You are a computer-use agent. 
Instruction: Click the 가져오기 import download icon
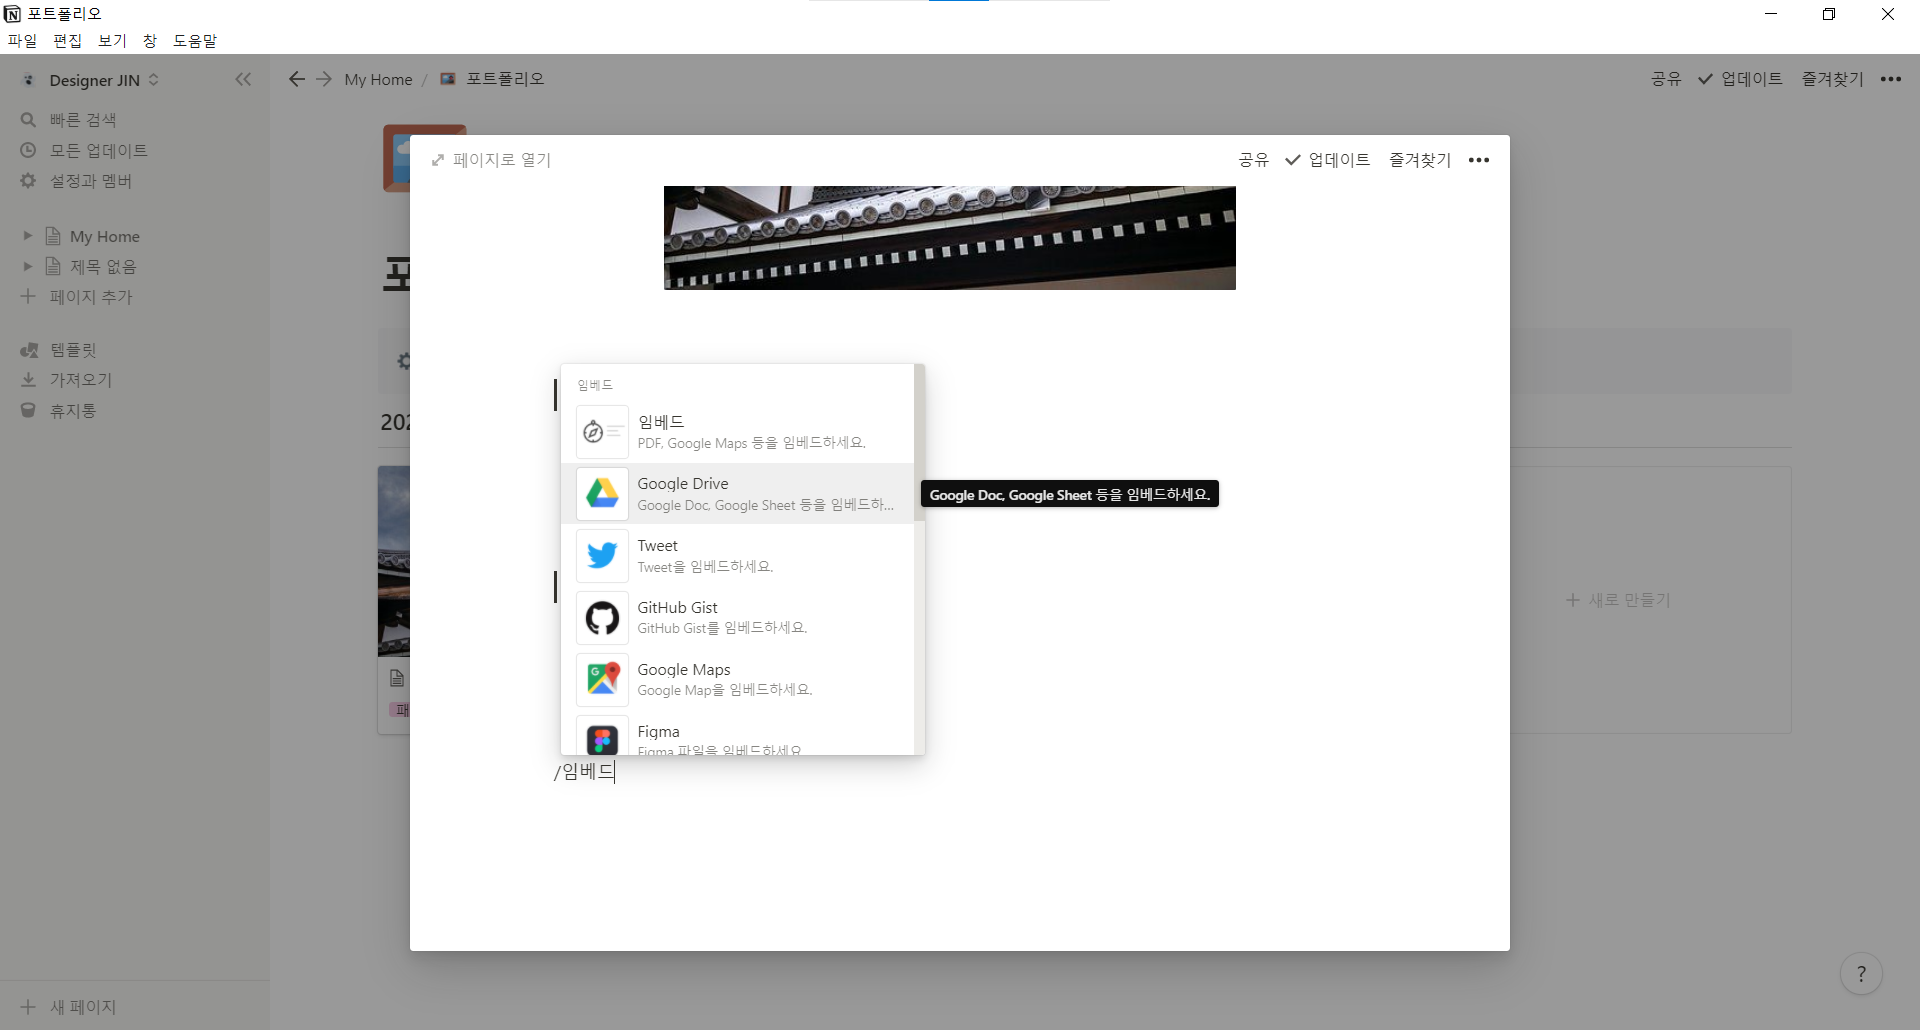[28, 380]
